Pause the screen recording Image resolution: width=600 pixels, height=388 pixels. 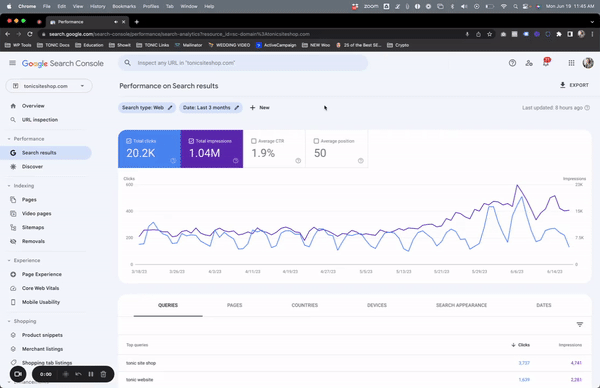coord(91,374)
